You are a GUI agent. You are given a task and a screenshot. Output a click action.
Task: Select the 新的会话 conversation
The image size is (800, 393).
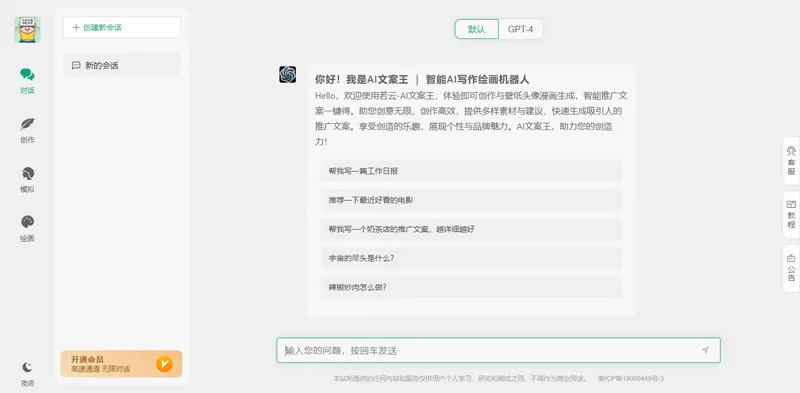tap(122, 65)
